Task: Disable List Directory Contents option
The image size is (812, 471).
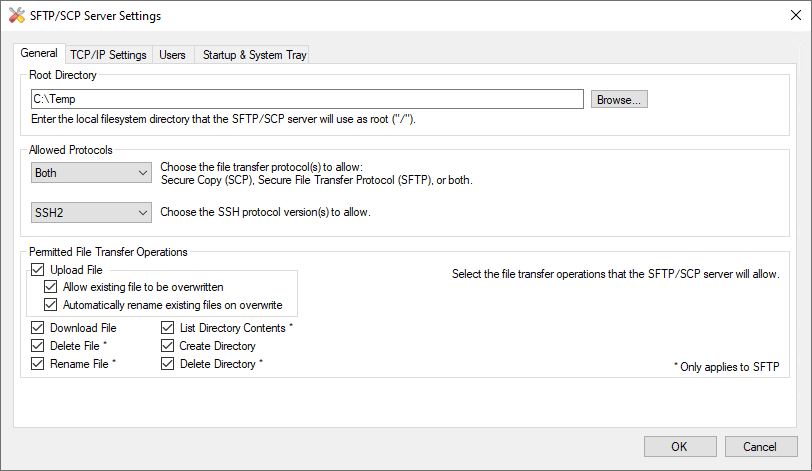Action: [168, 328]
